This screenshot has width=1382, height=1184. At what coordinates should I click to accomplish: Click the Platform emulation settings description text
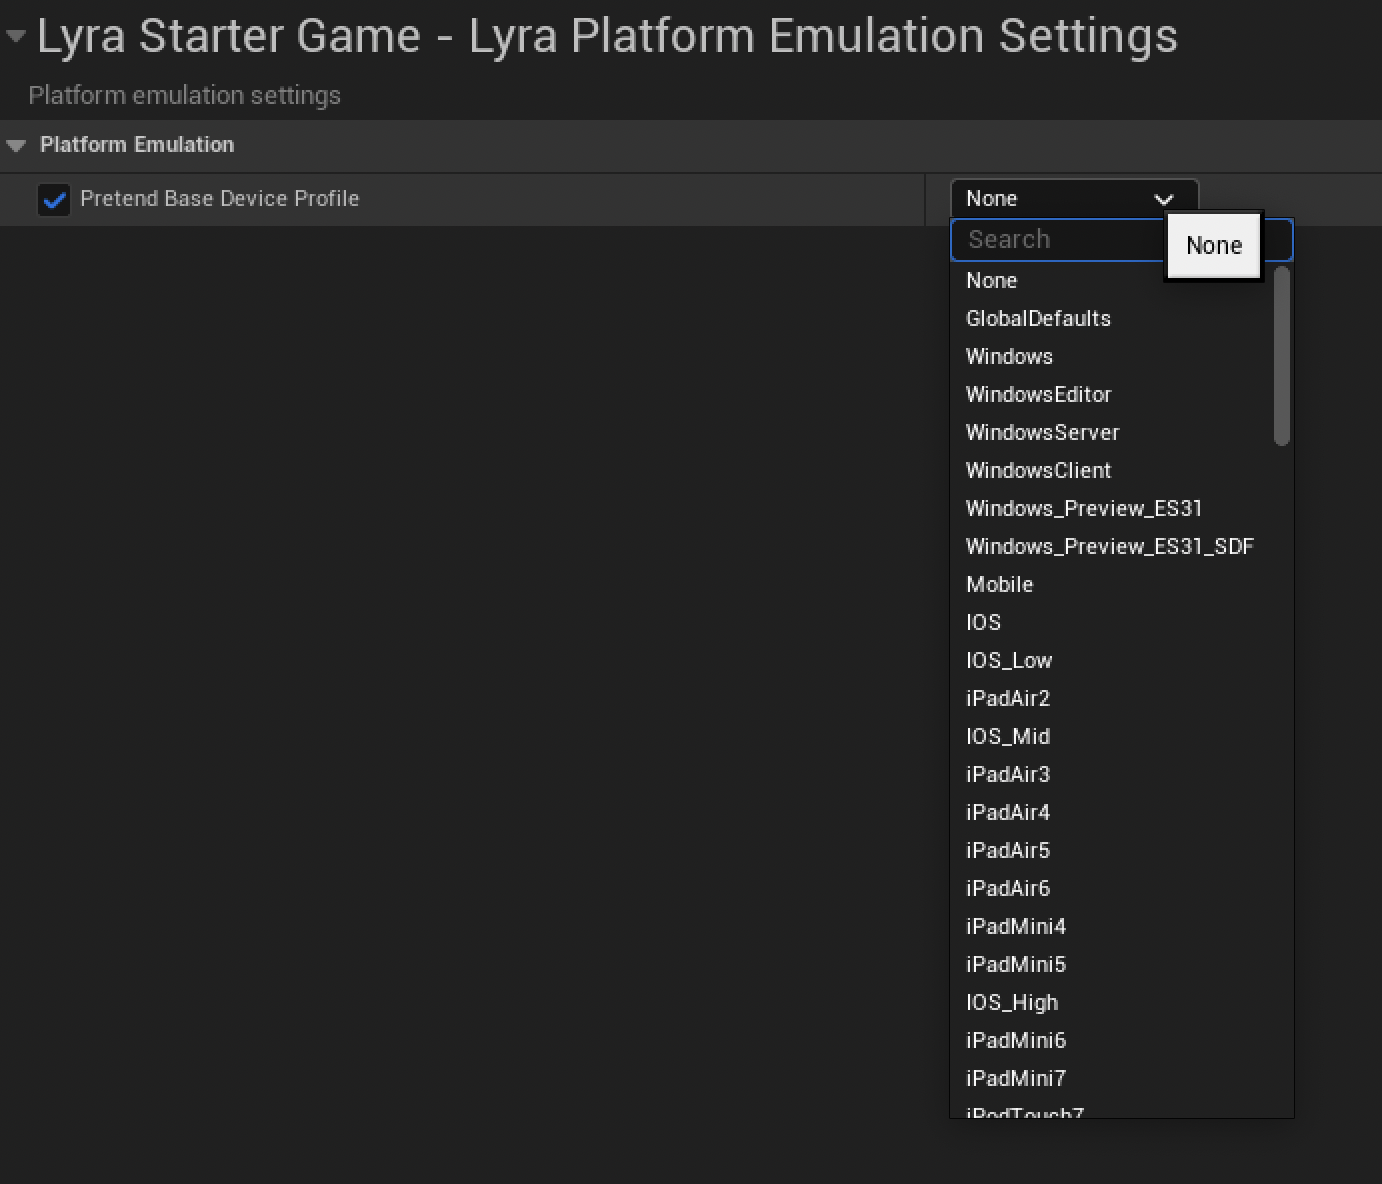[185, 96]
